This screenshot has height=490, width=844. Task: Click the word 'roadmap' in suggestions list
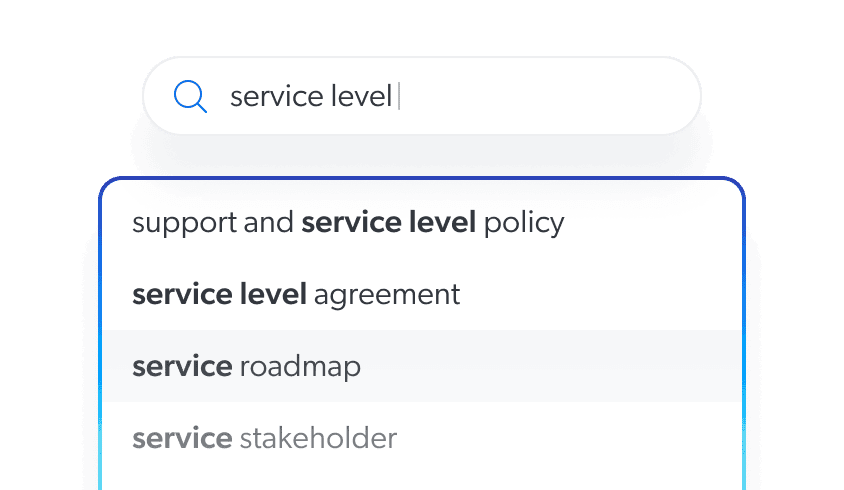[x=300, y=366]
